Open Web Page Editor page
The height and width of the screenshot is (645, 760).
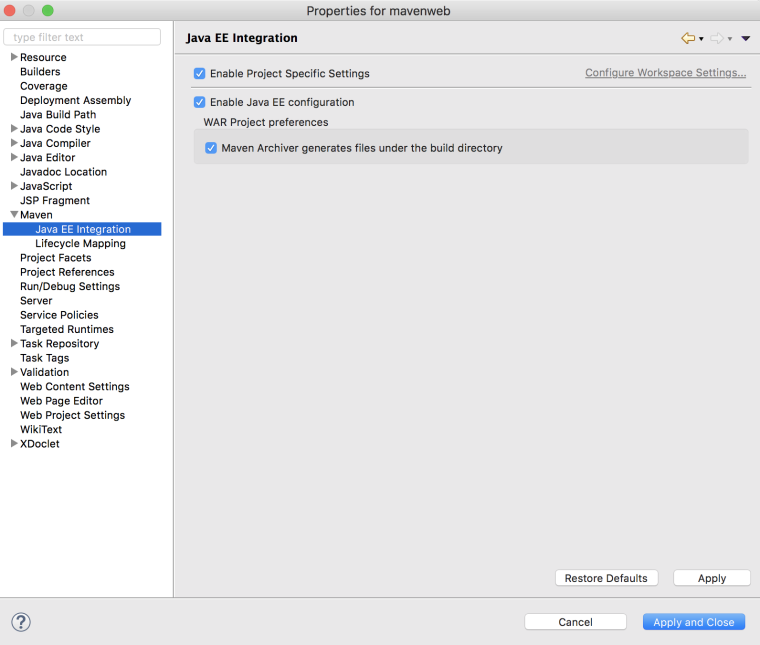62,401
